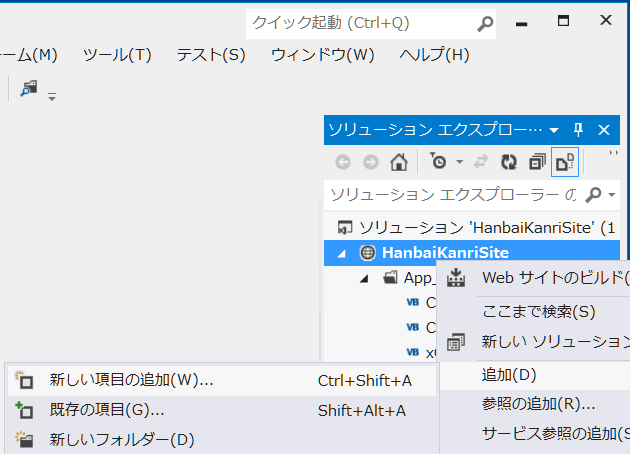Open the テスト(S) menu

tap(211, 55)
